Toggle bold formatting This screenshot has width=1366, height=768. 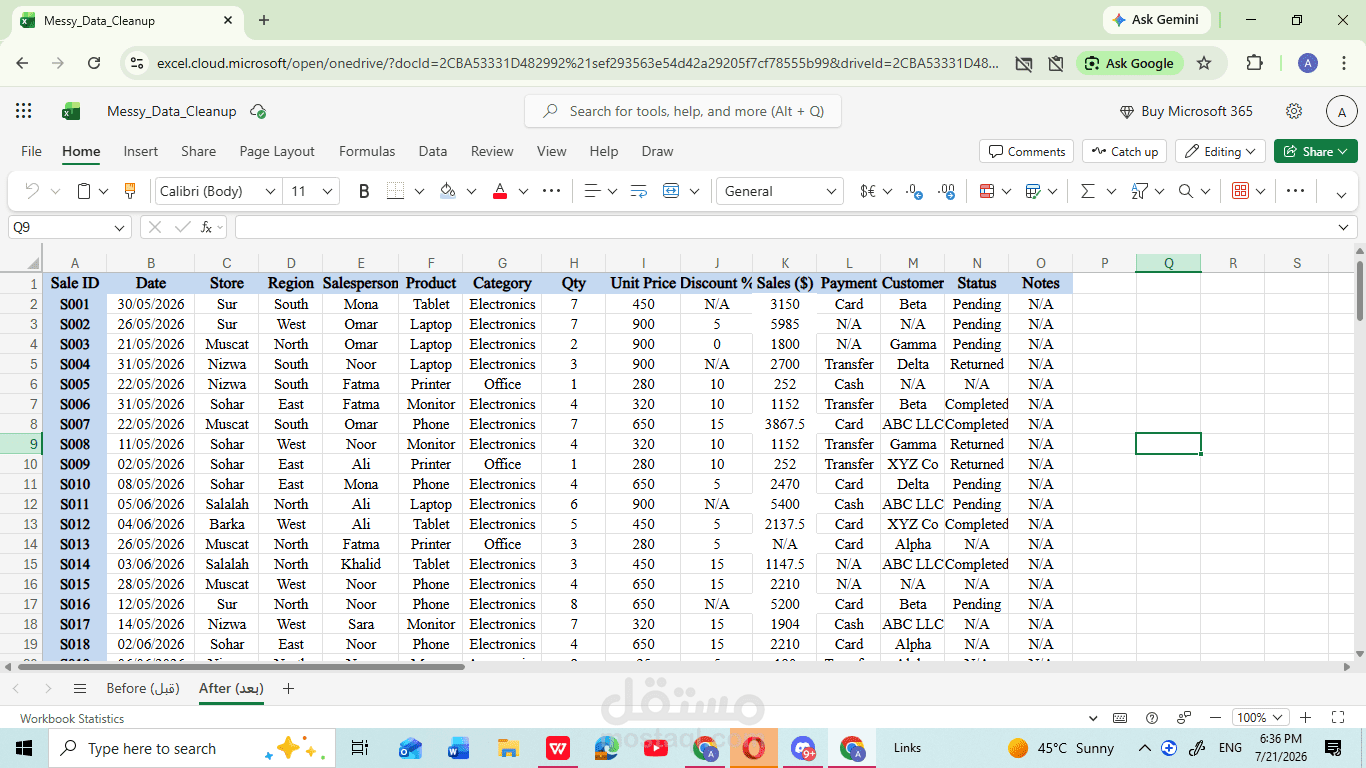point(364,191)
